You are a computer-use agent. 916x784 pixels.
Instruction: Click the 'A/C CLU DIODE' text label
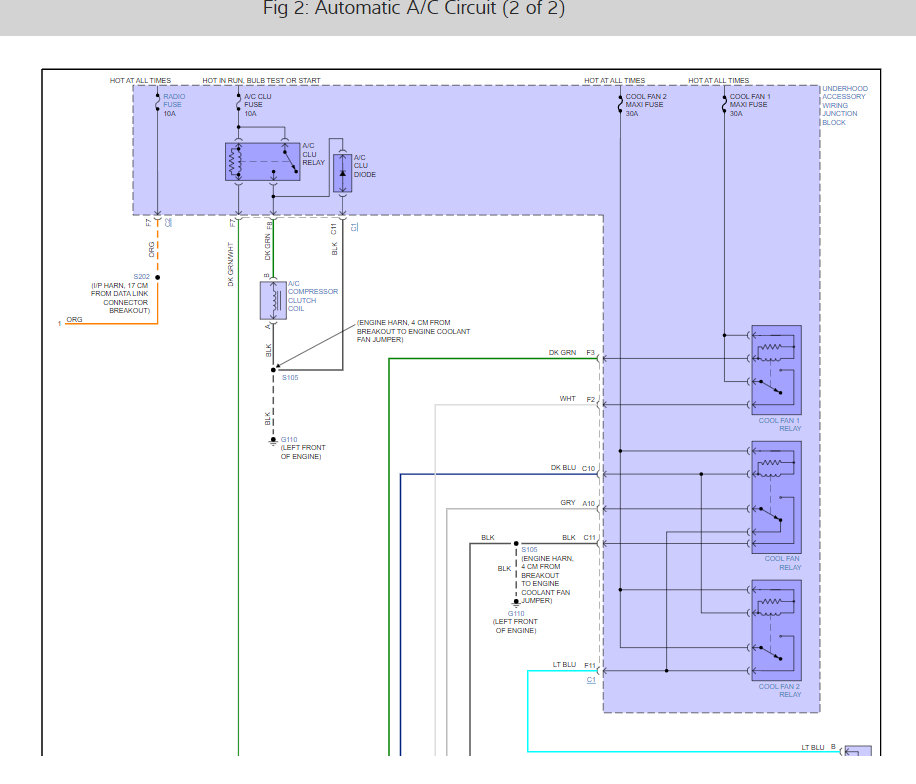365,166
